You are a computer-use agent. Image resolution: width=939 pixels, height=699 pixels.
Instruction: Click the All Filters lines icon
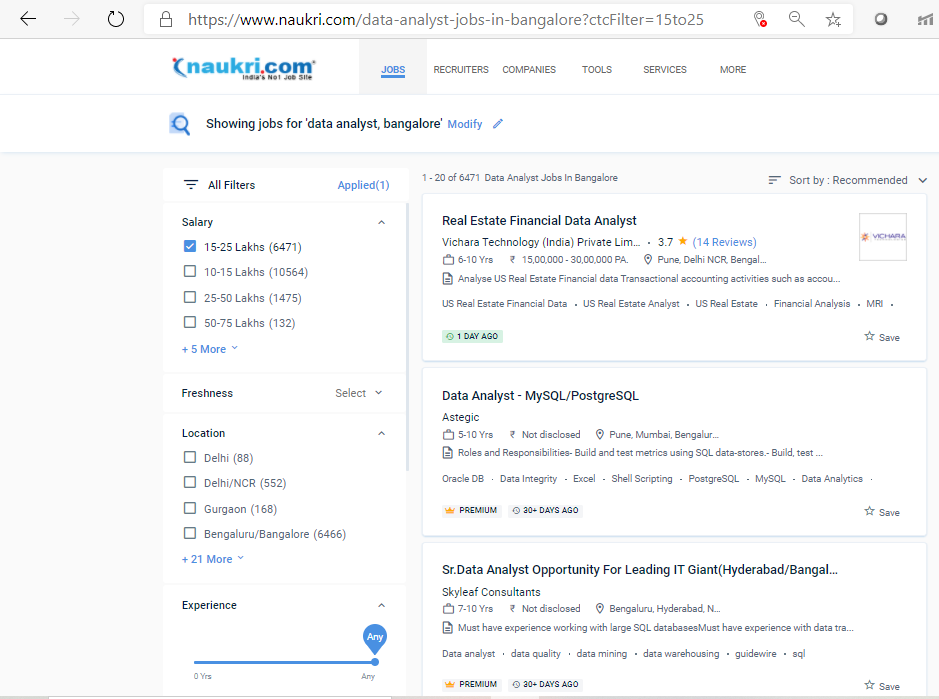tap(190, 184)
